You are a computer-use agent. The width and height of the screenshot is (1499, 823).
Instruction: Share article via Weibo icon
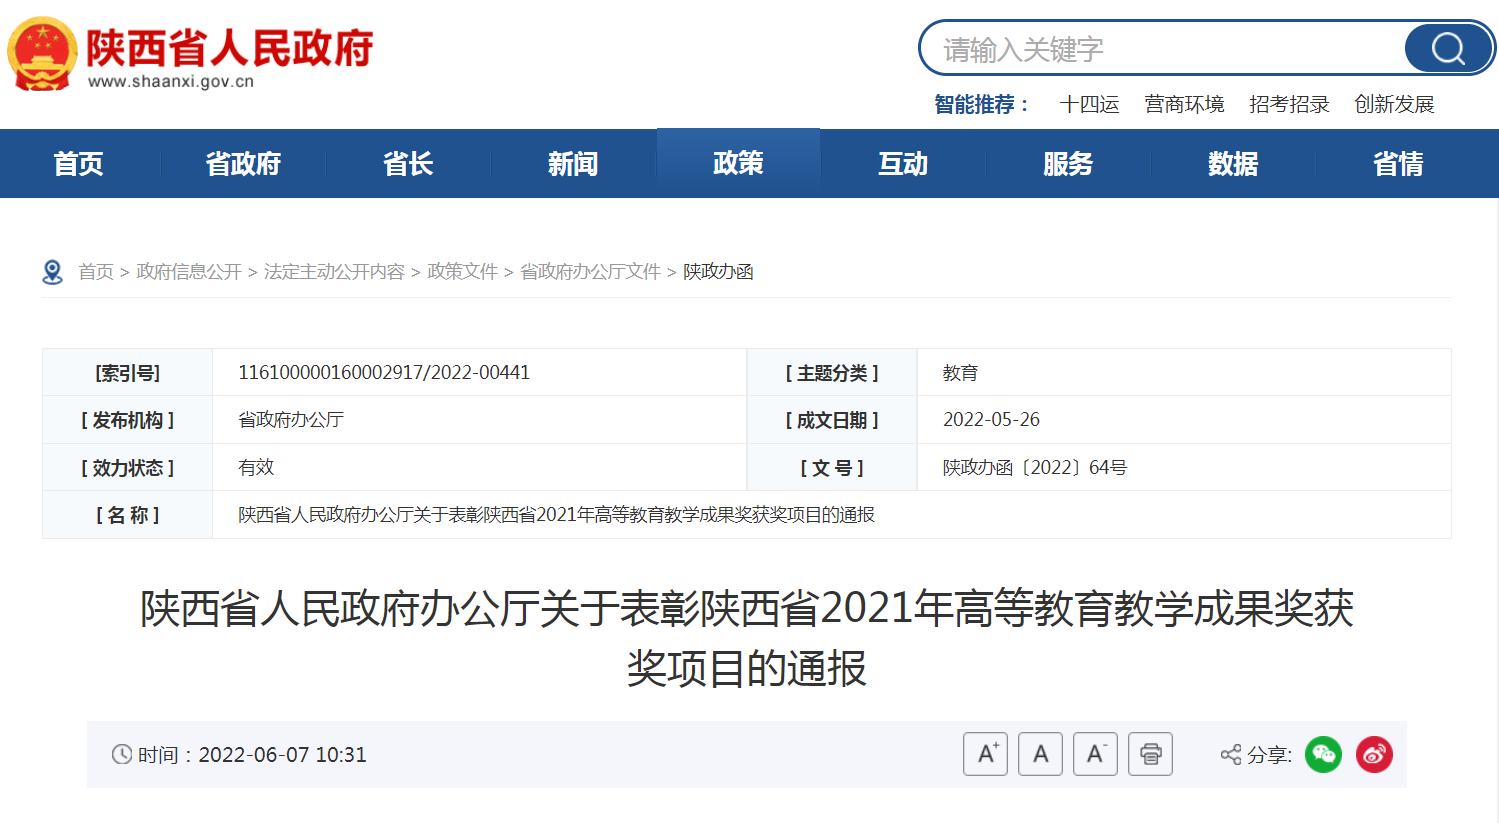[1374, 754]
